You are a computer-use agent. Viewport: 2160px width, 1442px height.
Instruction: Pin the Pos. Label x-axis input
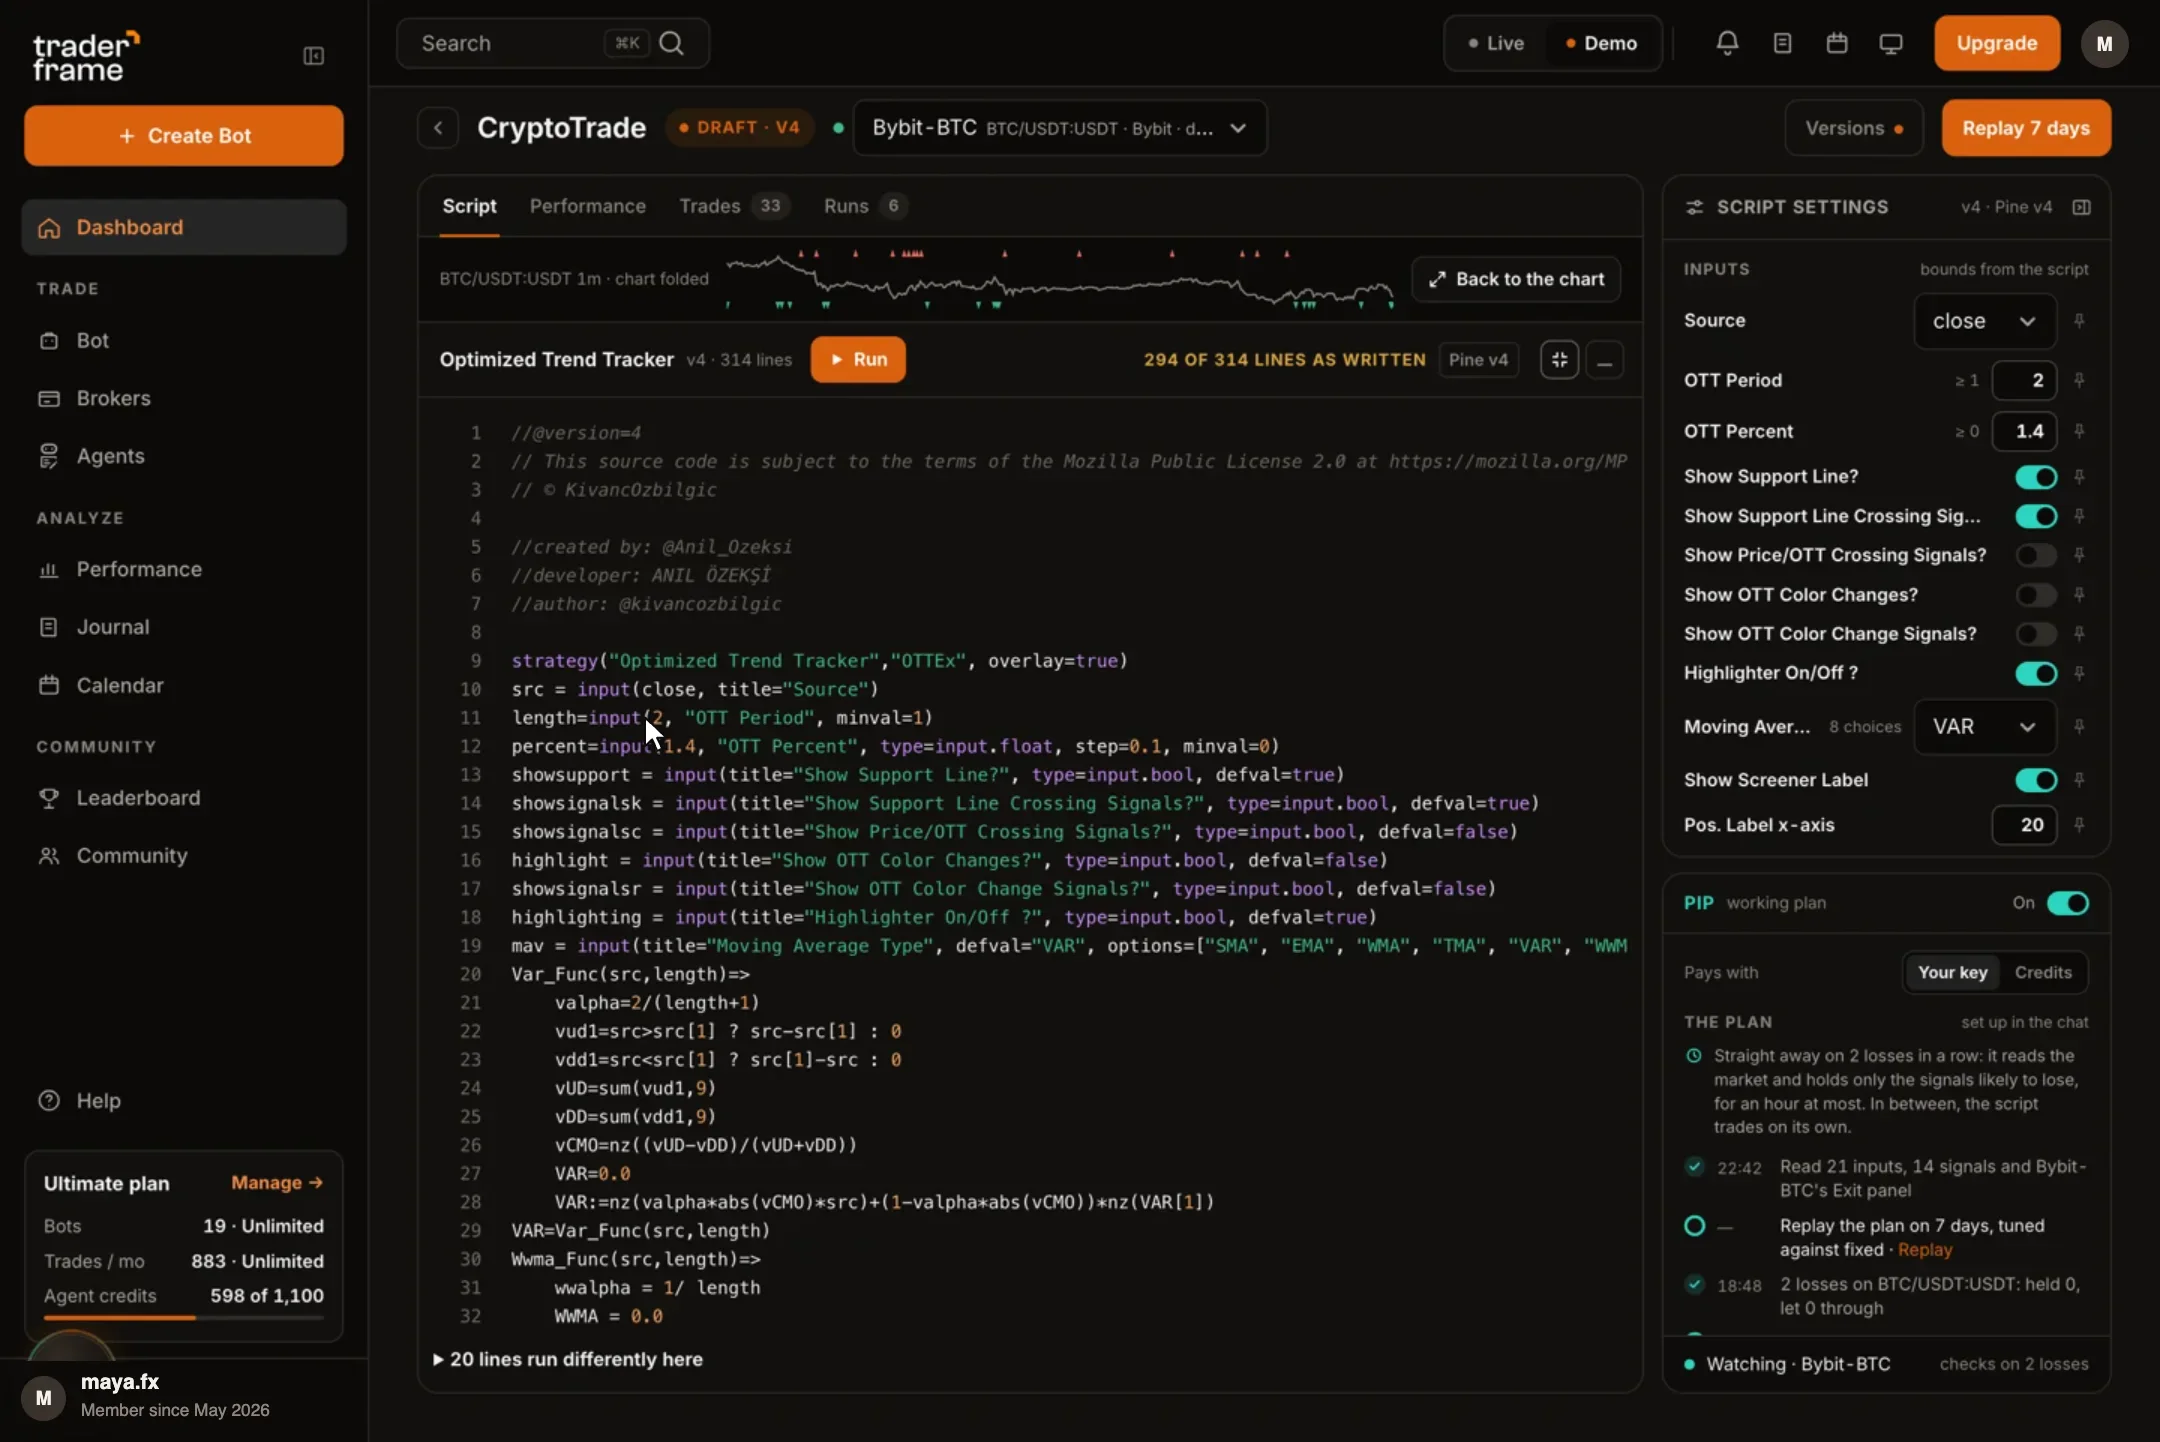tap(2079, 825)
